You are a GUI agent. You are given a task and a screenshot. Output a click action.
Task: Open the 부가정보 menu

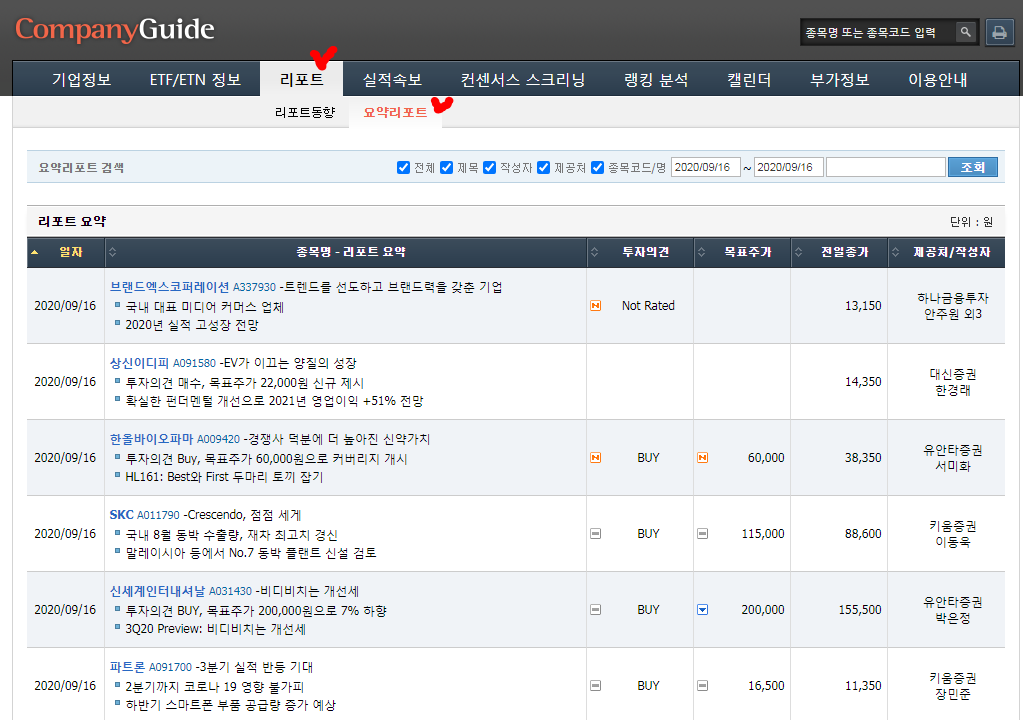pos(840,80)
